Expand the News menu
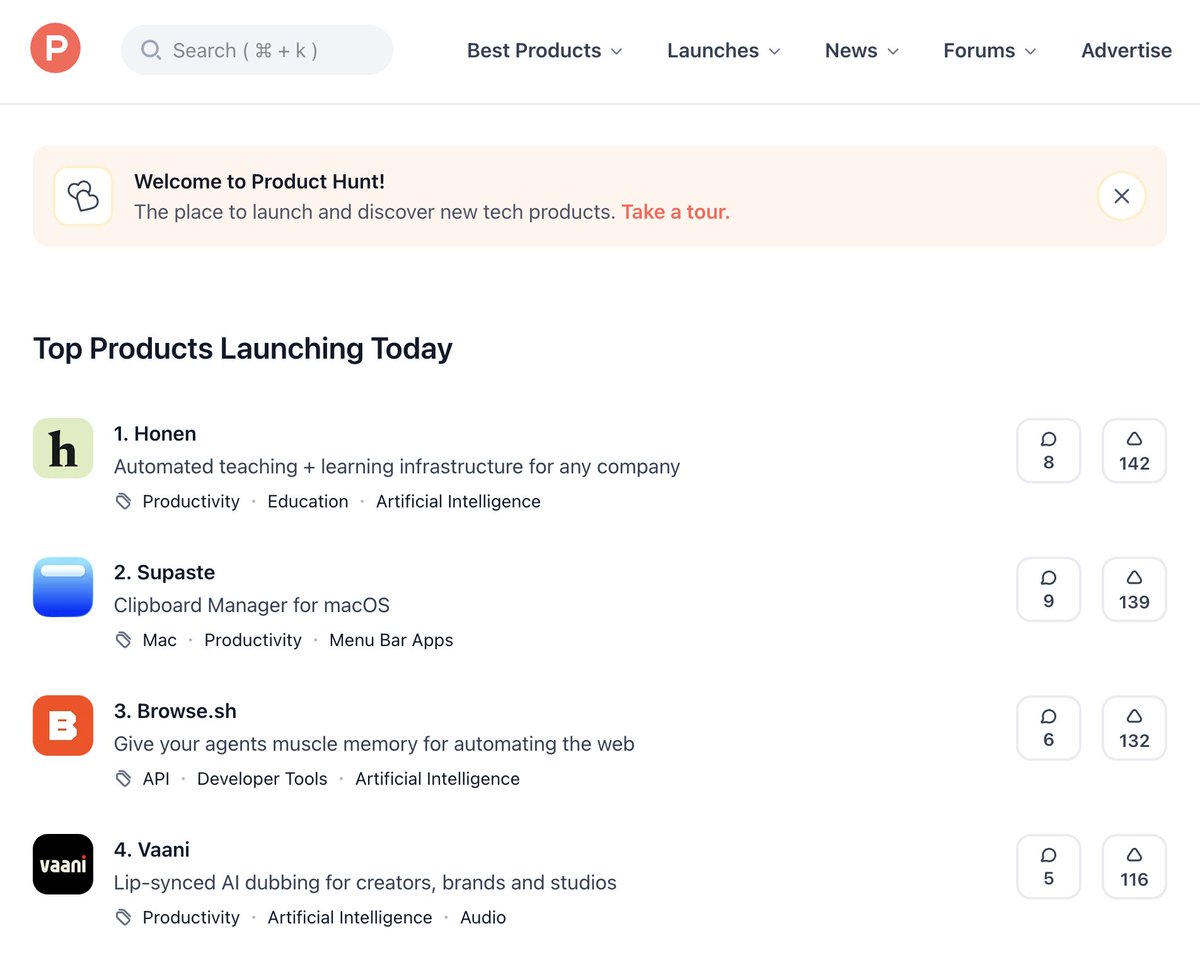 [862, 50]
